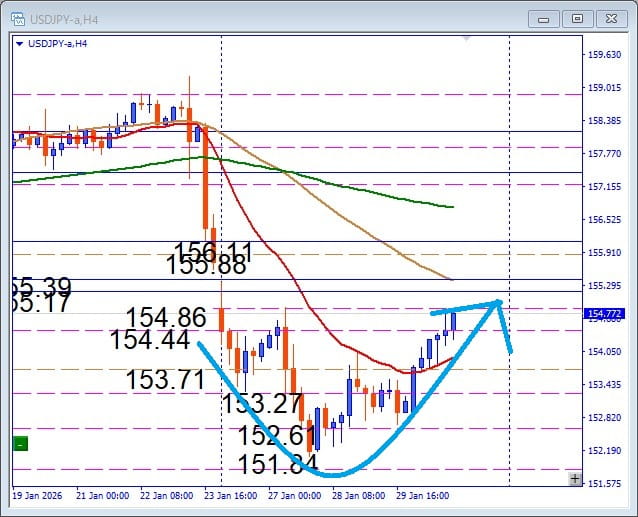Click the 19 Jan 2026 date label
Viewport: 638px width, 517px height.
pyautogui.click(x=37, y=496)
